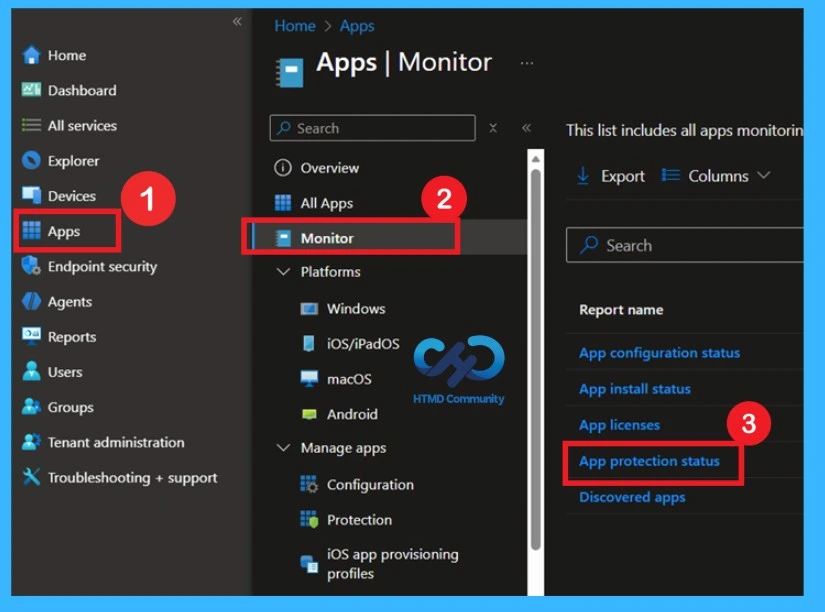Viewport: 825px width, 612px height.
Task: Open Reports from the left navigation
Action: tap(70, 337)
